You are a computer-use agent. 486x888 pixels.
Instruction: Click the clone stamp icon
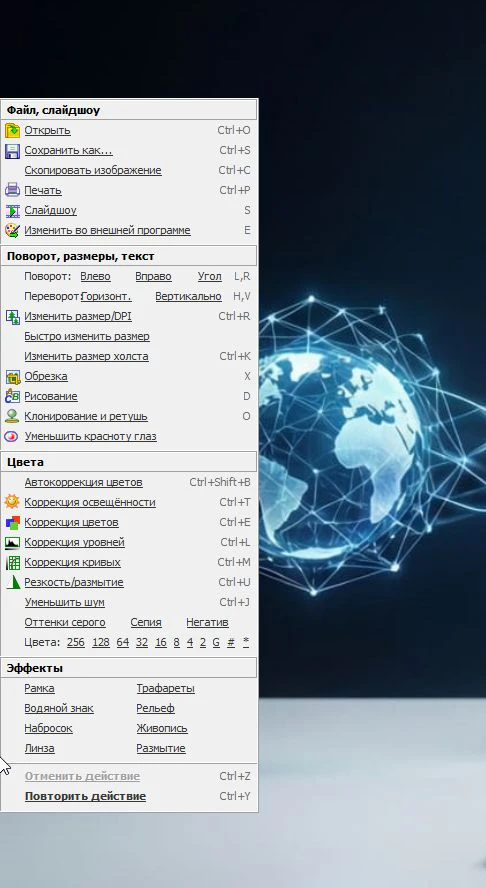click(x=12, y=416)
